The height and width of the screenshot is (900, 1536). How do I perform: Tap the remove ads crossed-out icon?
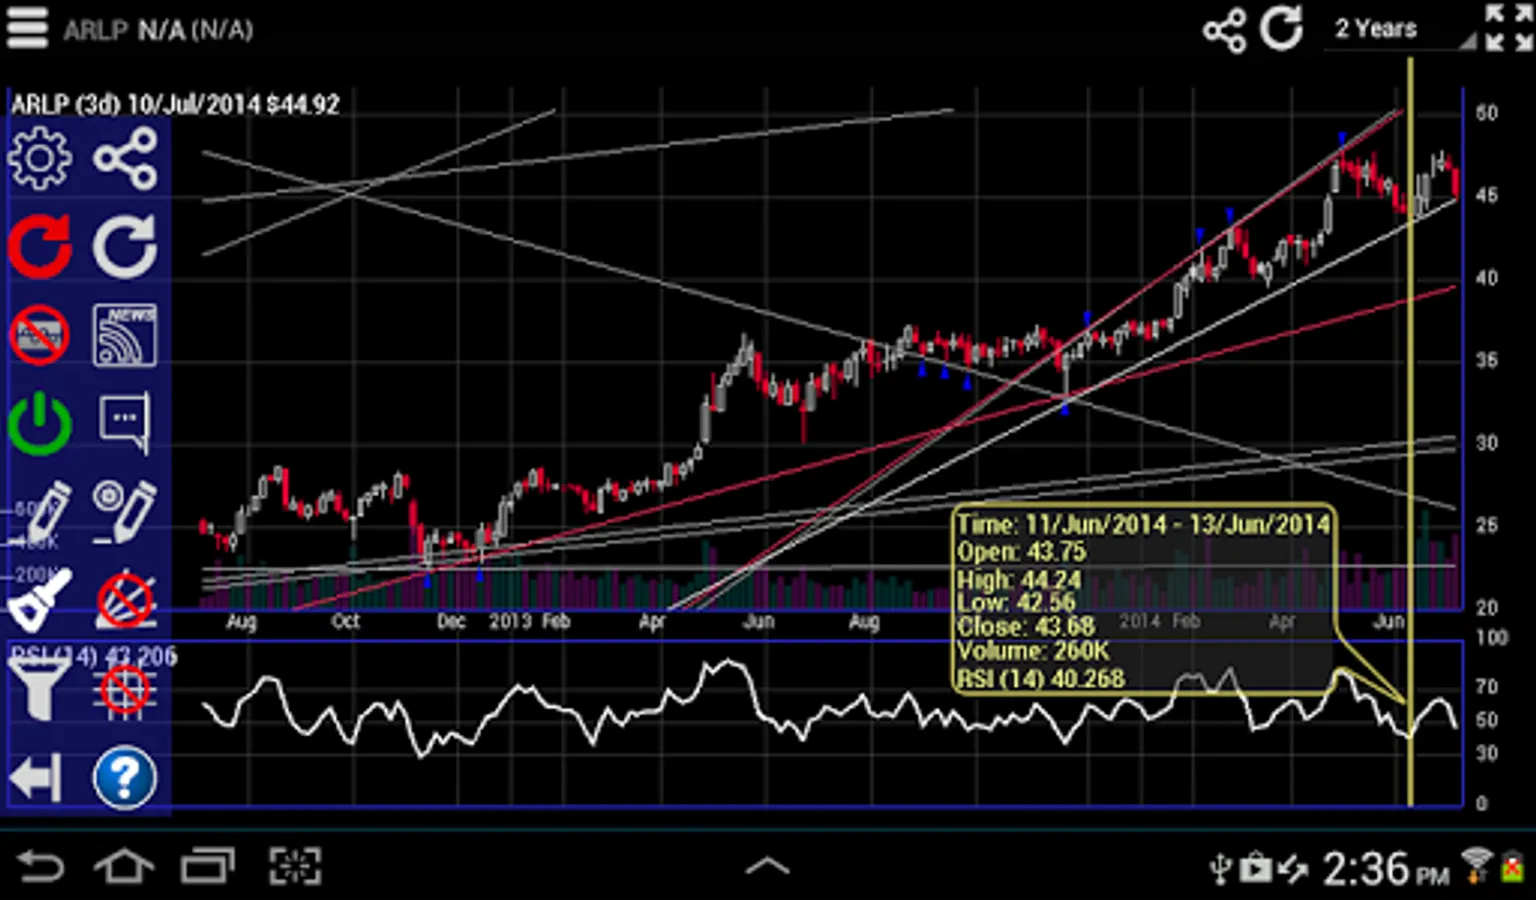(40, 335)
